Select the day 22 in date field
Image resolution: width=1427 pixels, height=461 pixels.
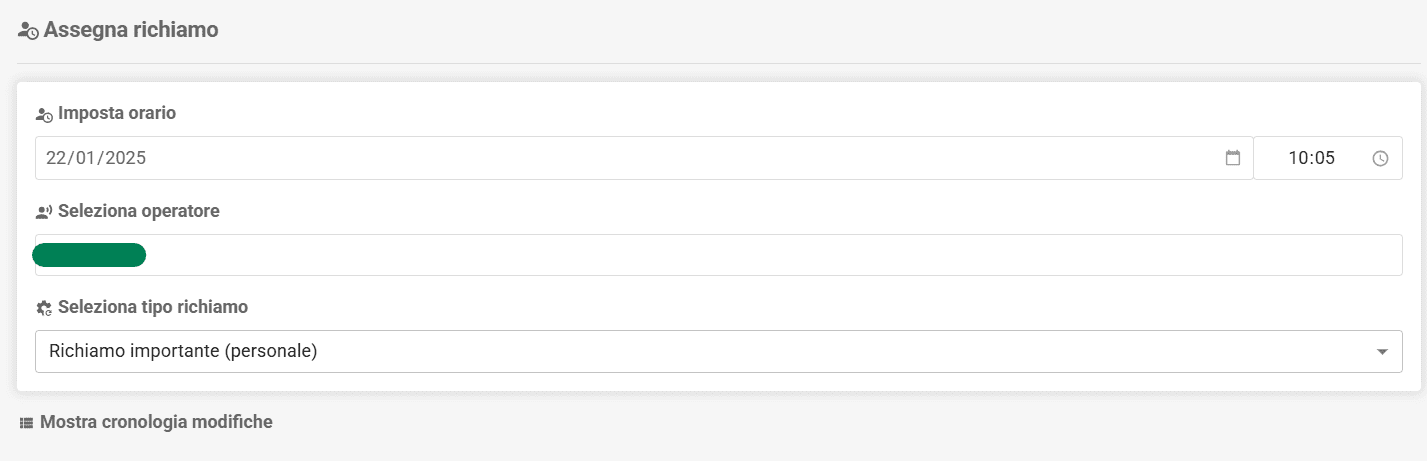tap(56, 158)
